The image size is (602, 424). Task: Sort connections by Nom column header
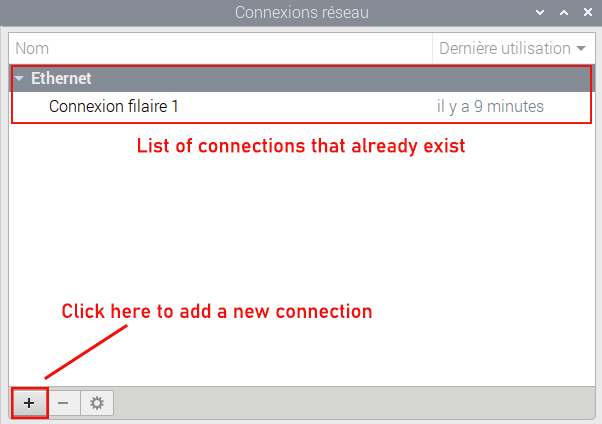click(x=200, y=48)
